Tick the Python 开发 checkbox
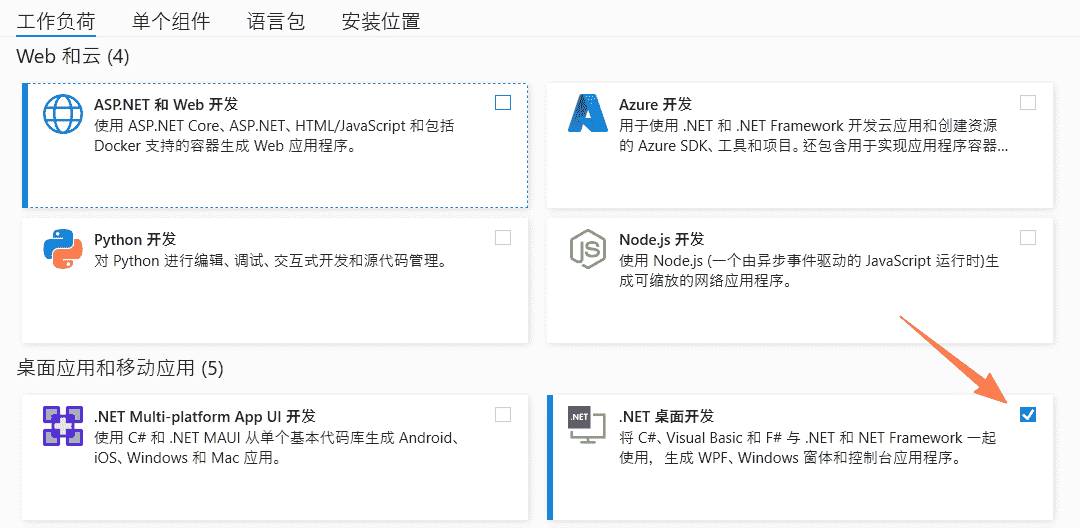Image resolution: width=1080 pixels, height=528 pixels. (503, 237)
